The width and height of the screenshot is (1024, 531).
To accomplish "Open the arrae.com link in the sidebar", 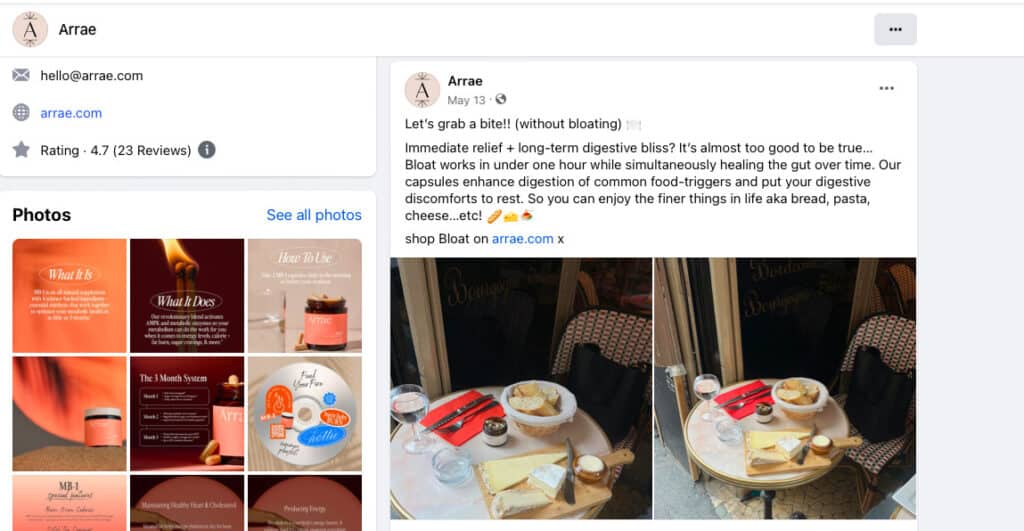I will pos(71,113).
